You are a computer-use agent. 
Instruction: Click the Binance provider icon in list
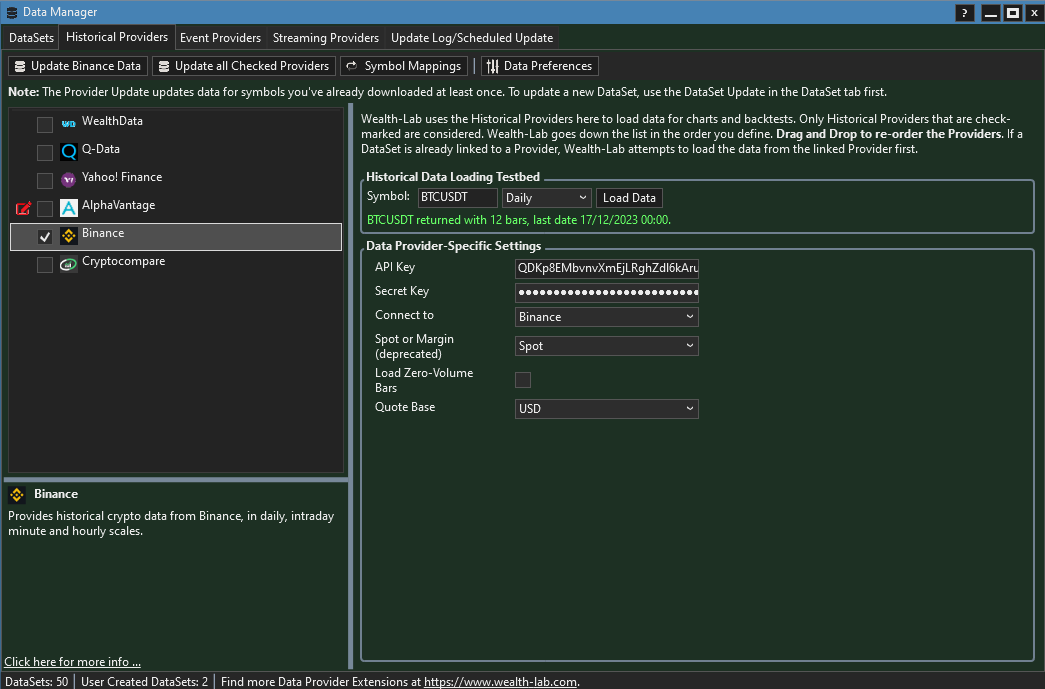pos(69,235)
